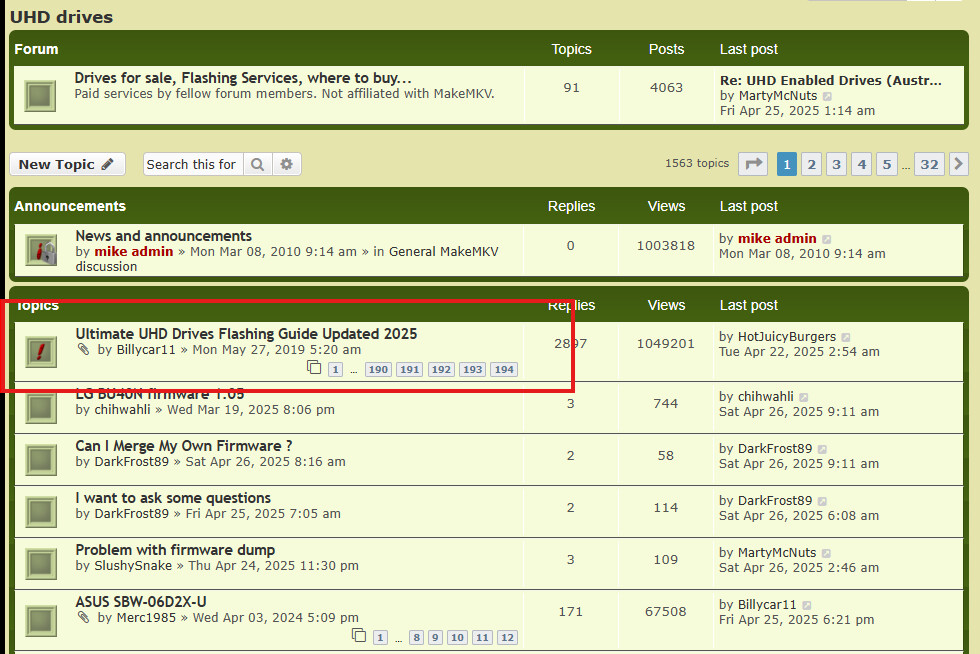980x654 pixels.
Task: Select page 2 in pagination
Action: click(812, 164)
